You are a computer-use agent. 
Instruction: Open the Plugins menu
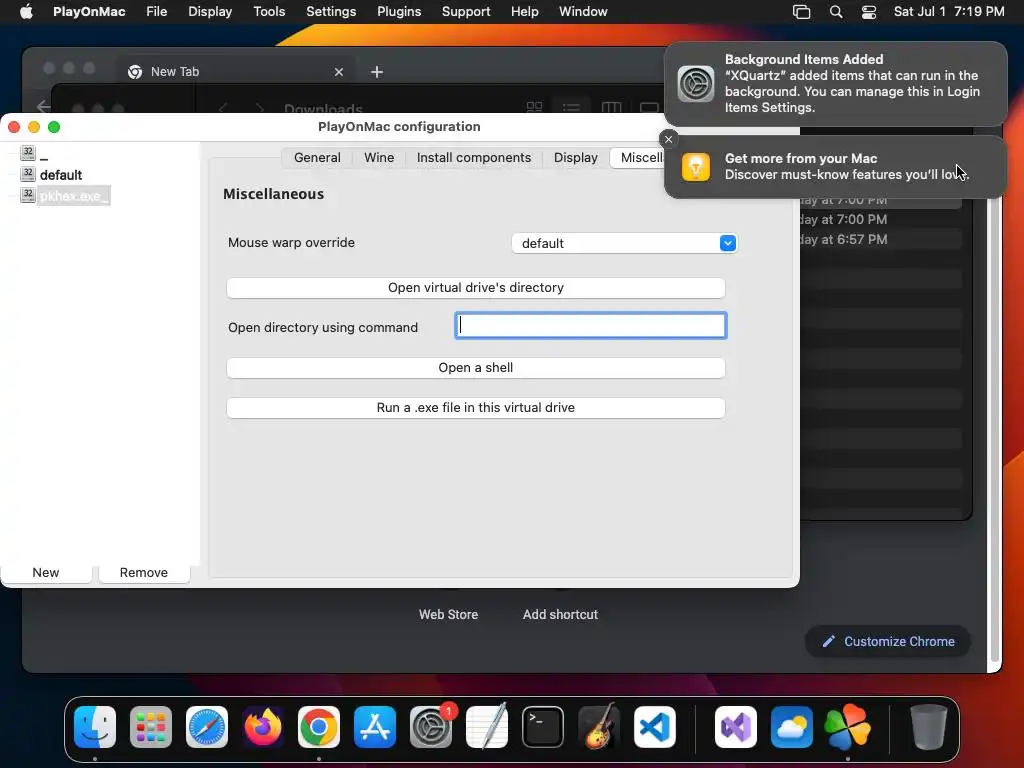point(399,12)
